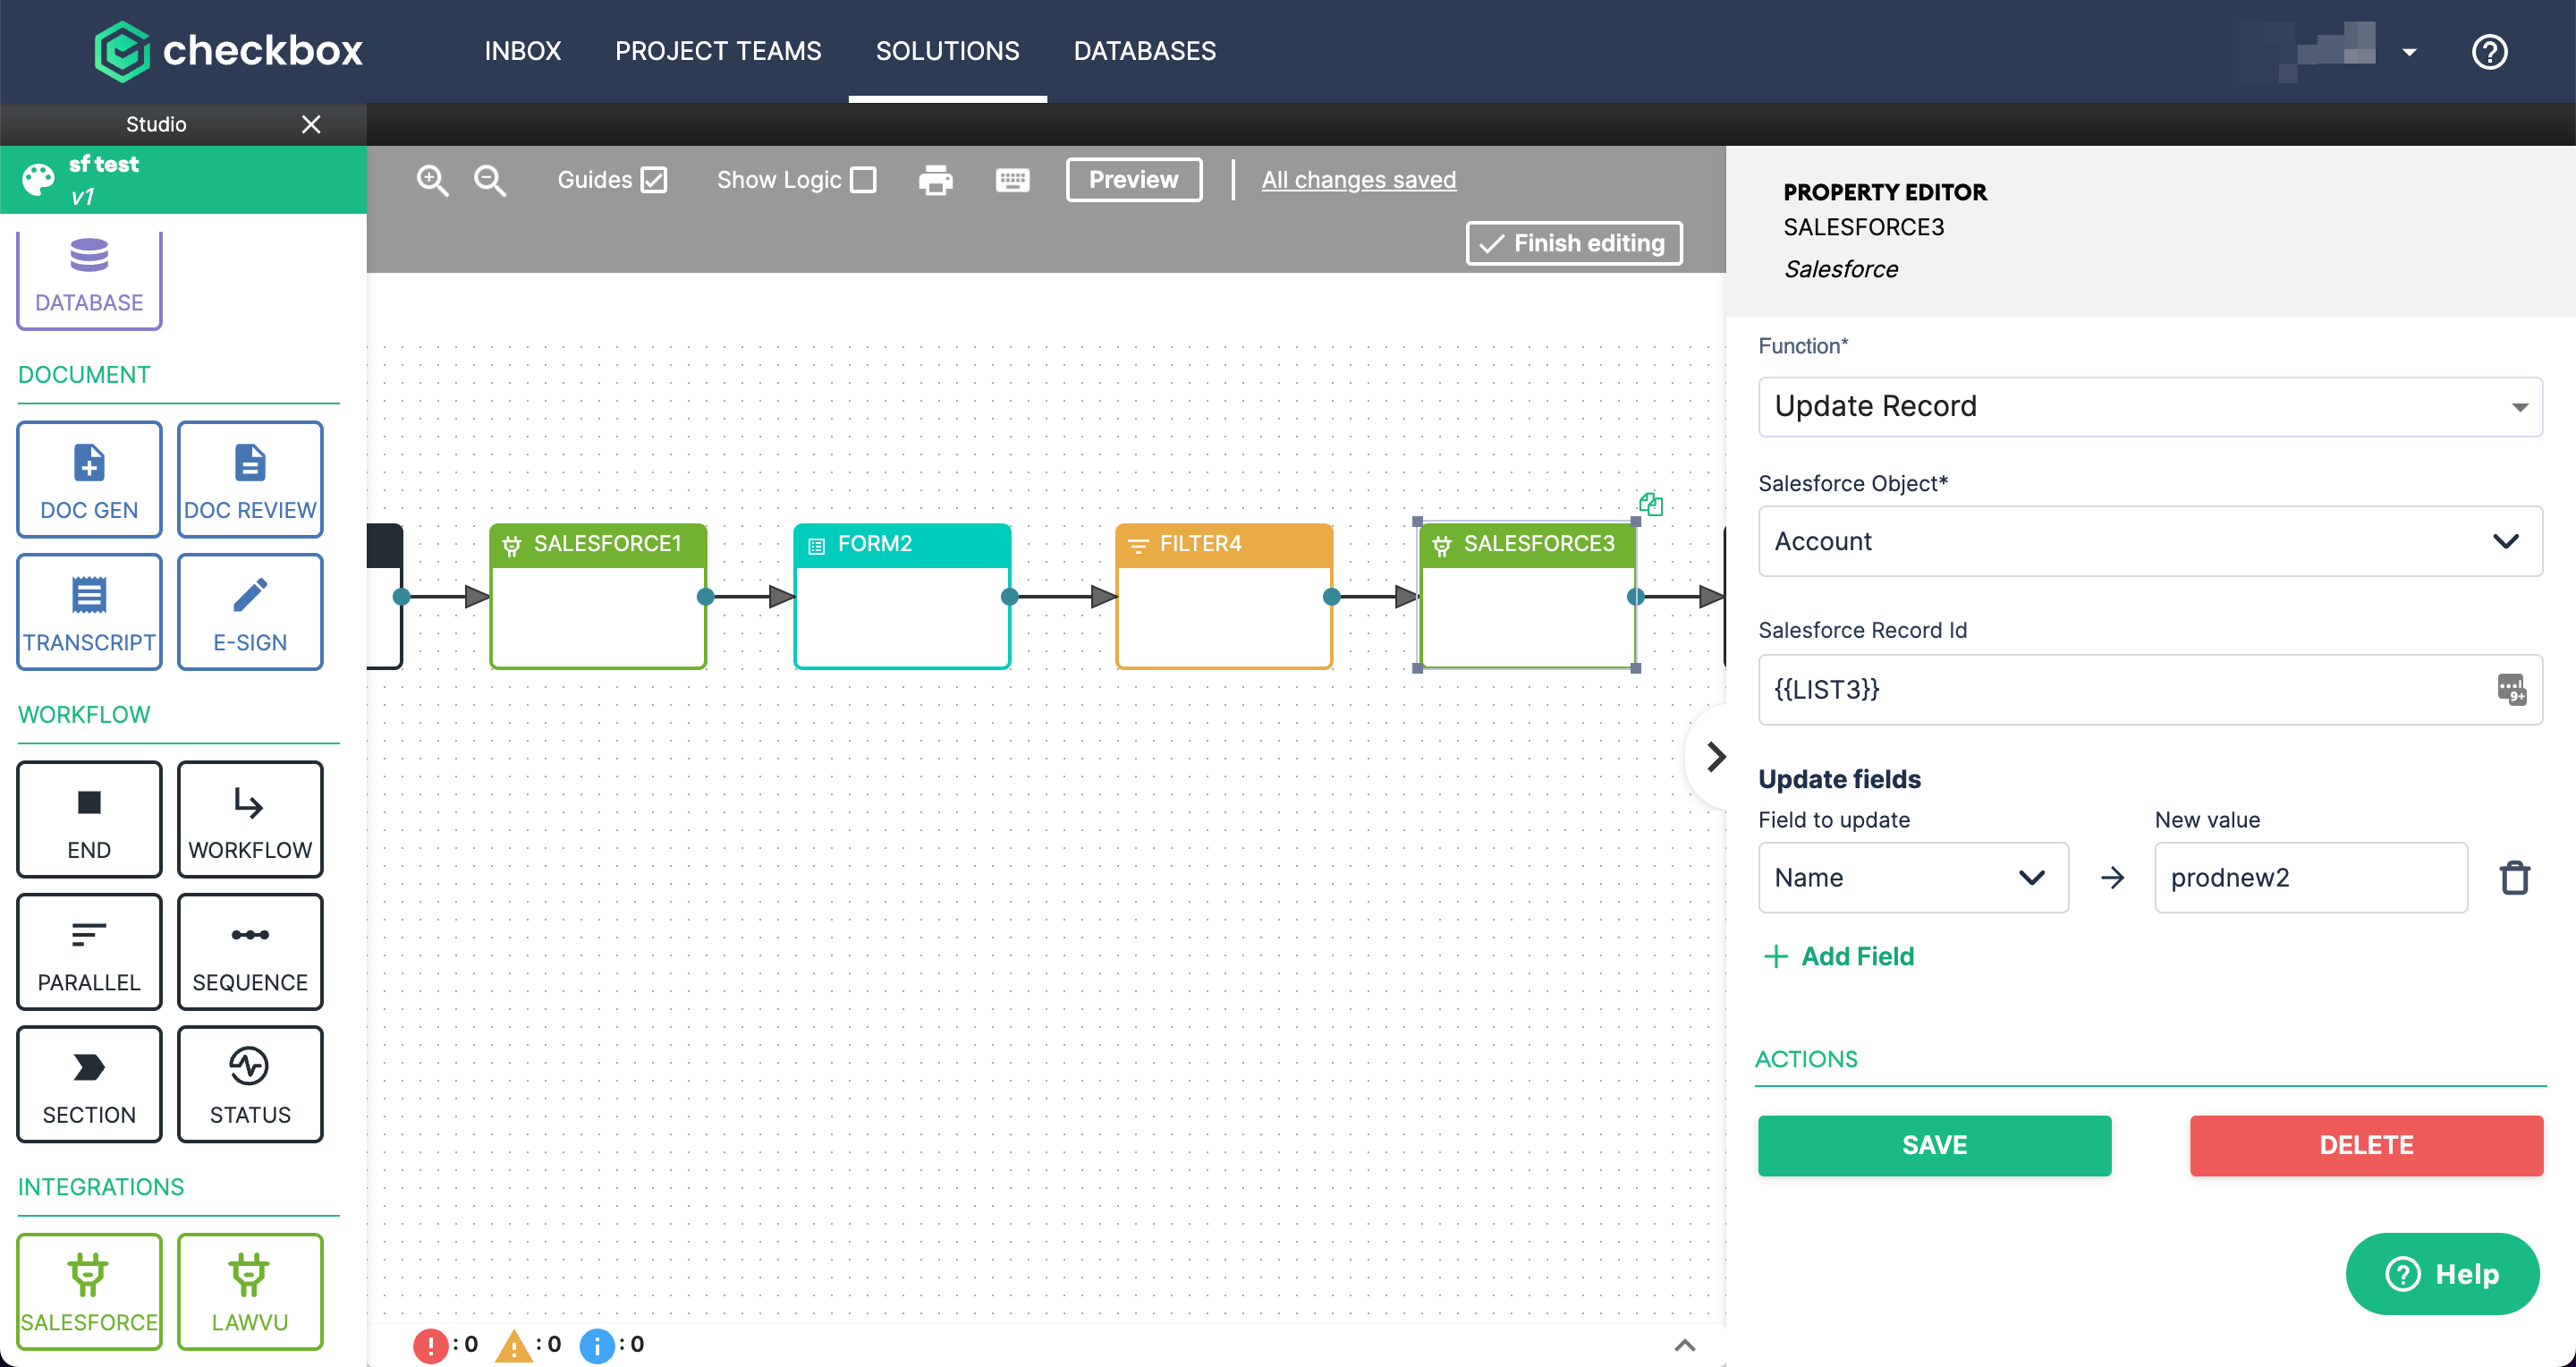Image resolution: width=2576 pixels, height=1367 pixels.
Task: Click the ACTIONS section heading
Action: click(x=1806, y=1059)
